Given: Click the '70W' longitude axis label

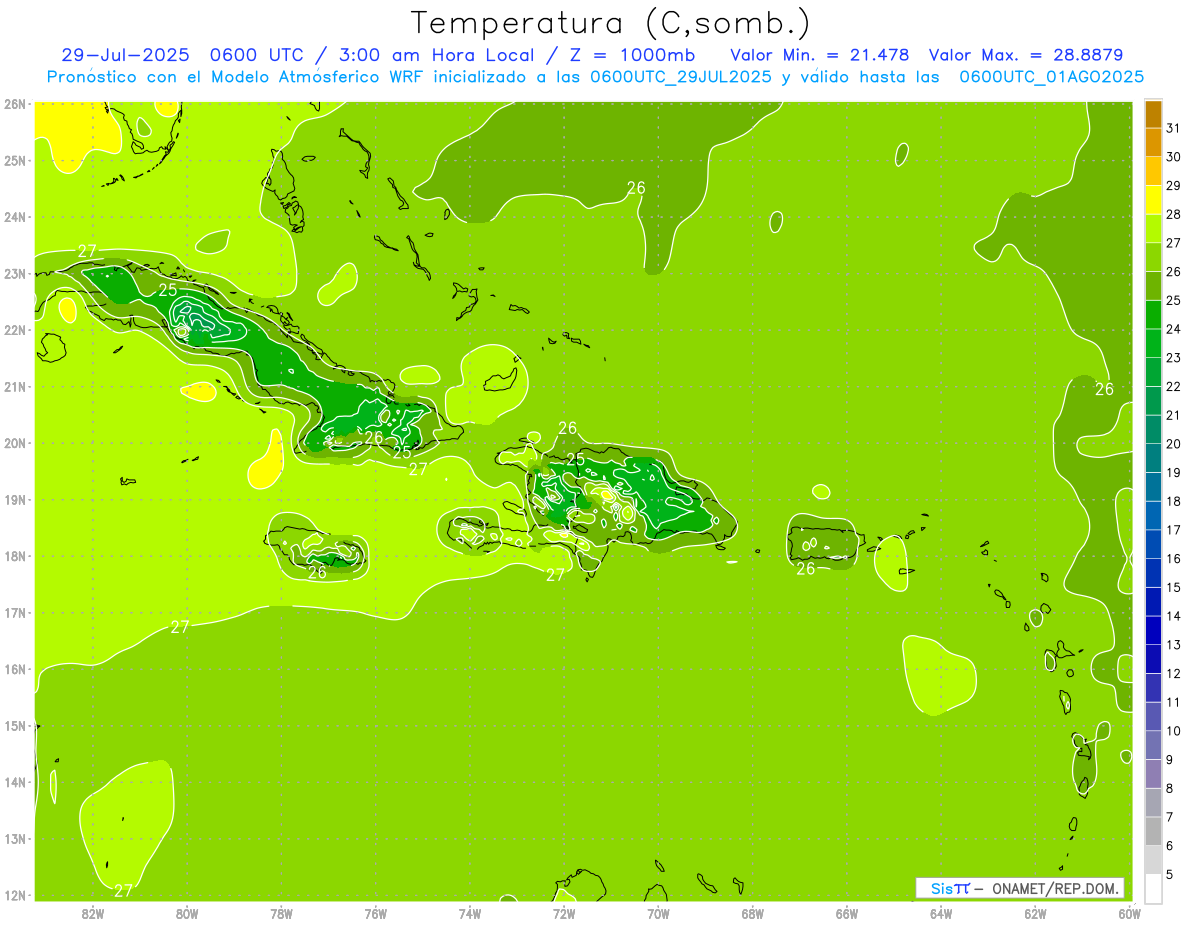Looking at the screenshot, I should point(658,914).
